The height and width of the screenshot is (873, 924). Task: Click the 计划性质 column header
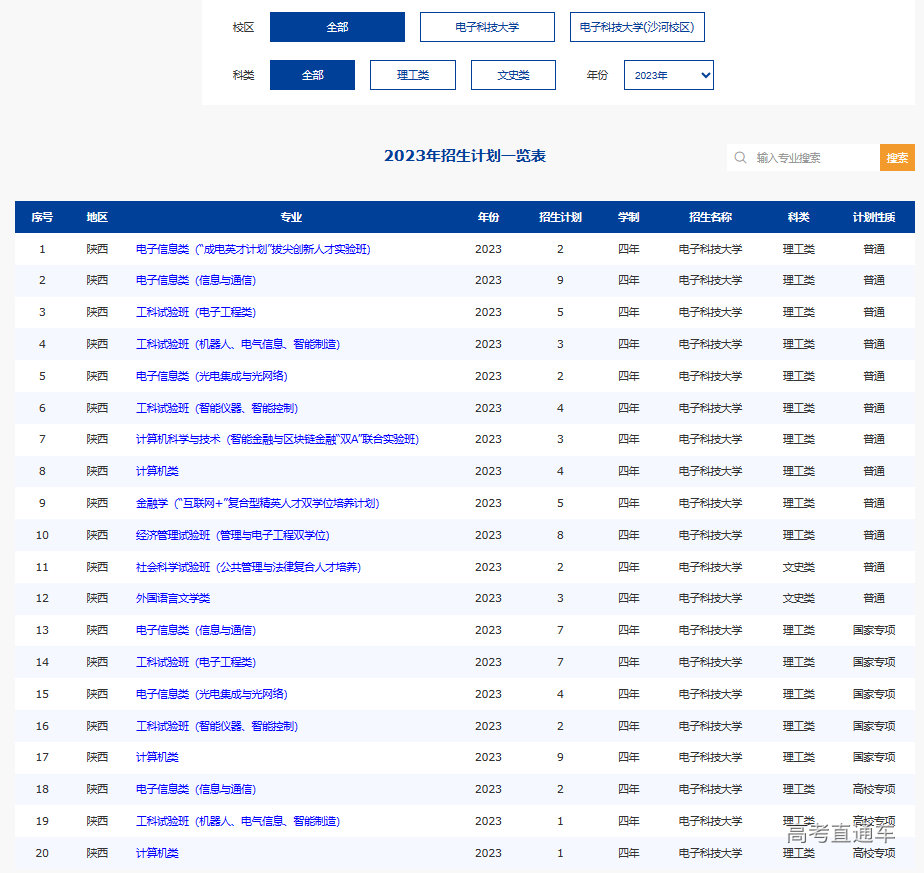click(873, 217)
